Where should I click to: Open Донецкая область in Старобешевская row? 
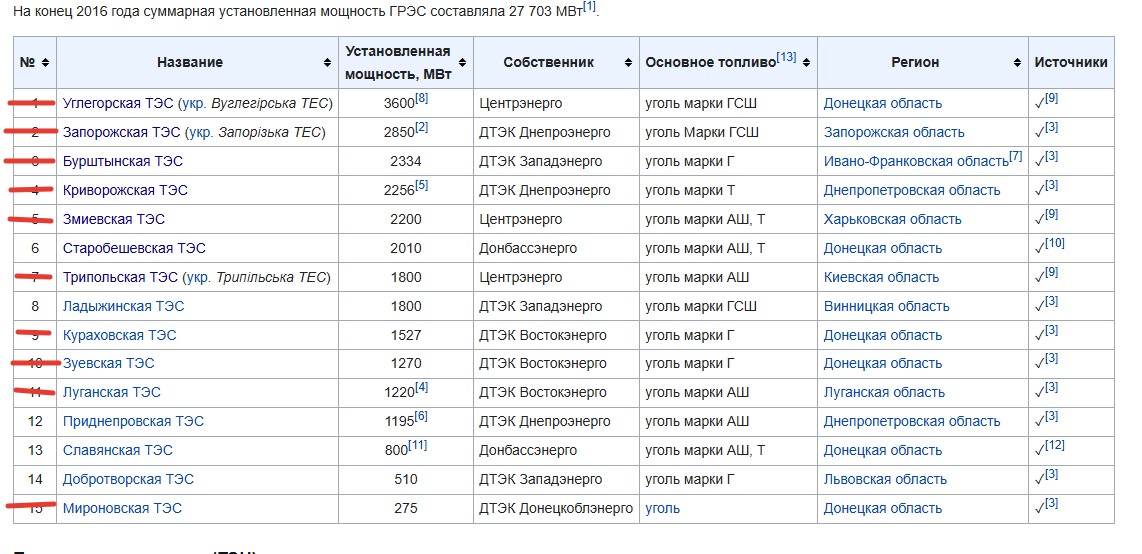click(x=883, y=248)
